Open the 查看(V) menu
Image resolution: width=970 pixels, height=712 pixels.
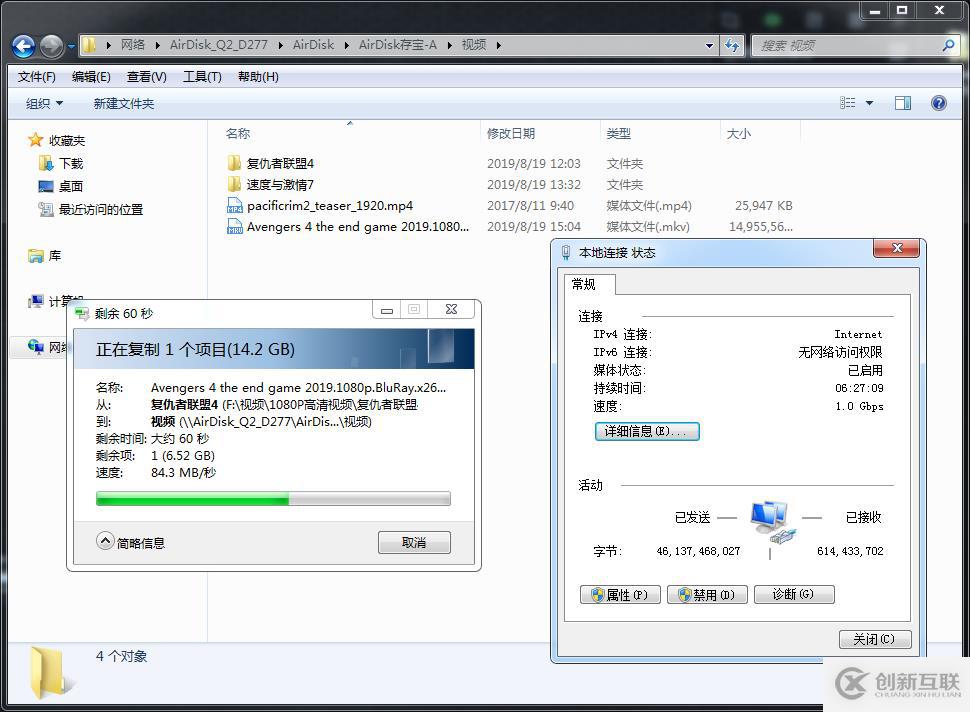tap(147, 77)
